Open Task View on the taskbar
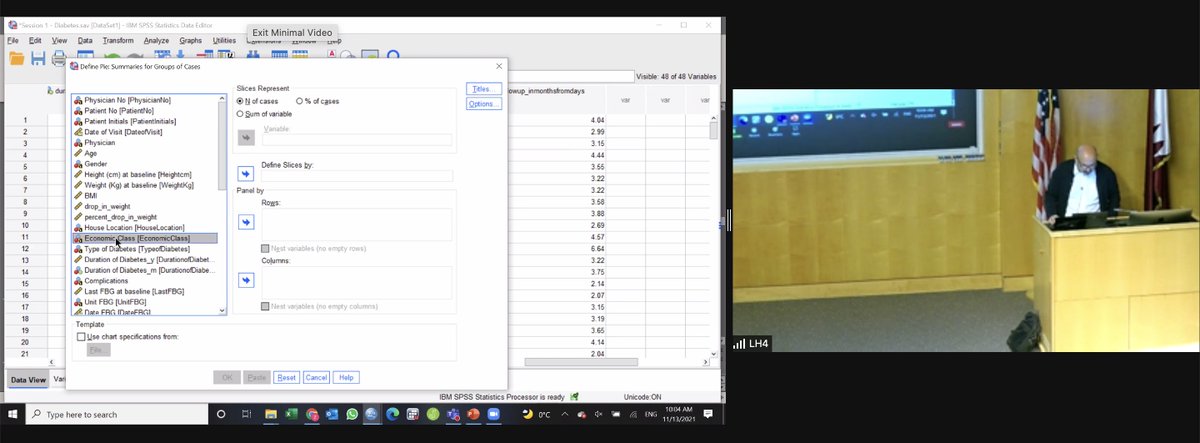This screenshot has height=443, width=1200. click(x=246, y=414)
